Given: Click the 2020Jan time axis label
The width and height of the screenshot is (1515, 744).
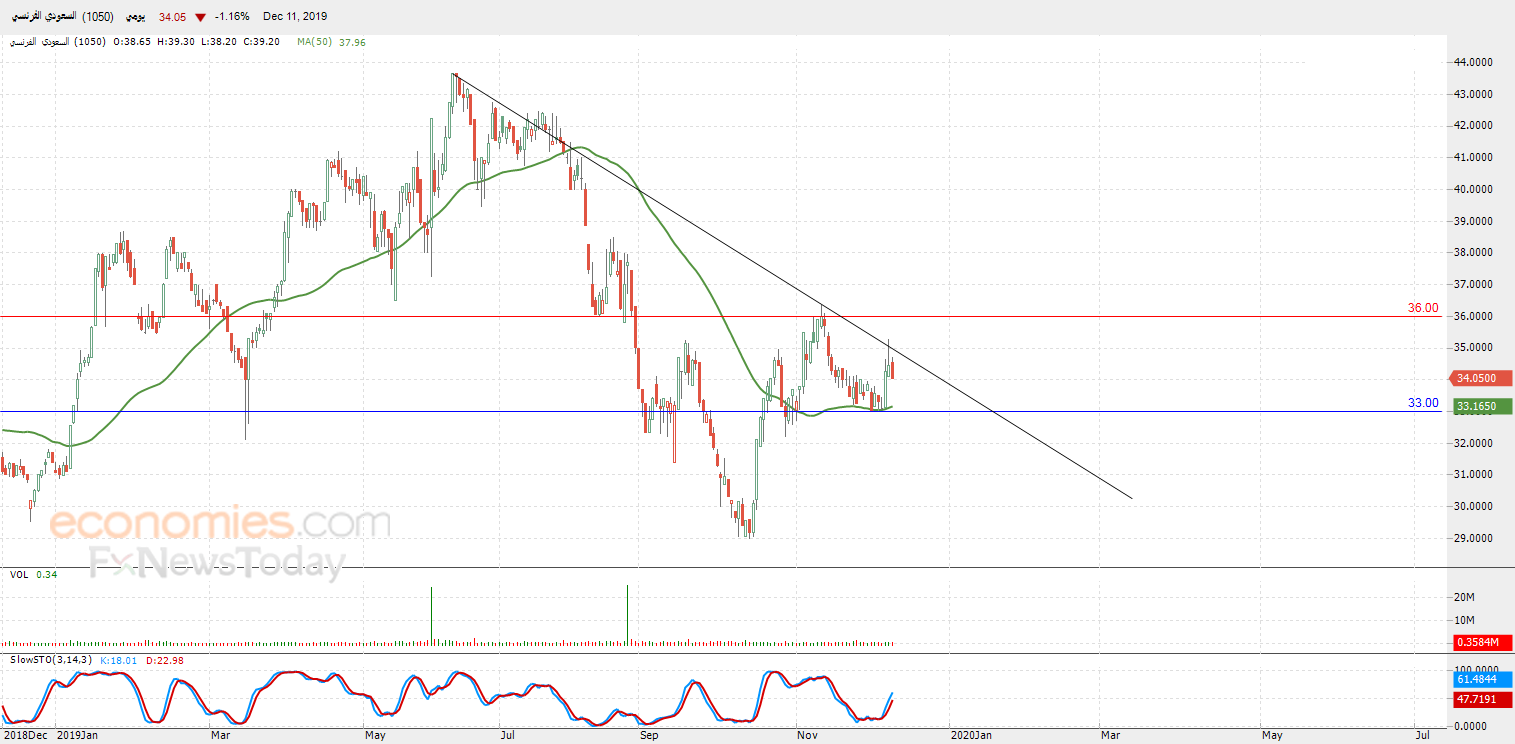Looking at the screenshot, I should (970, 736).
